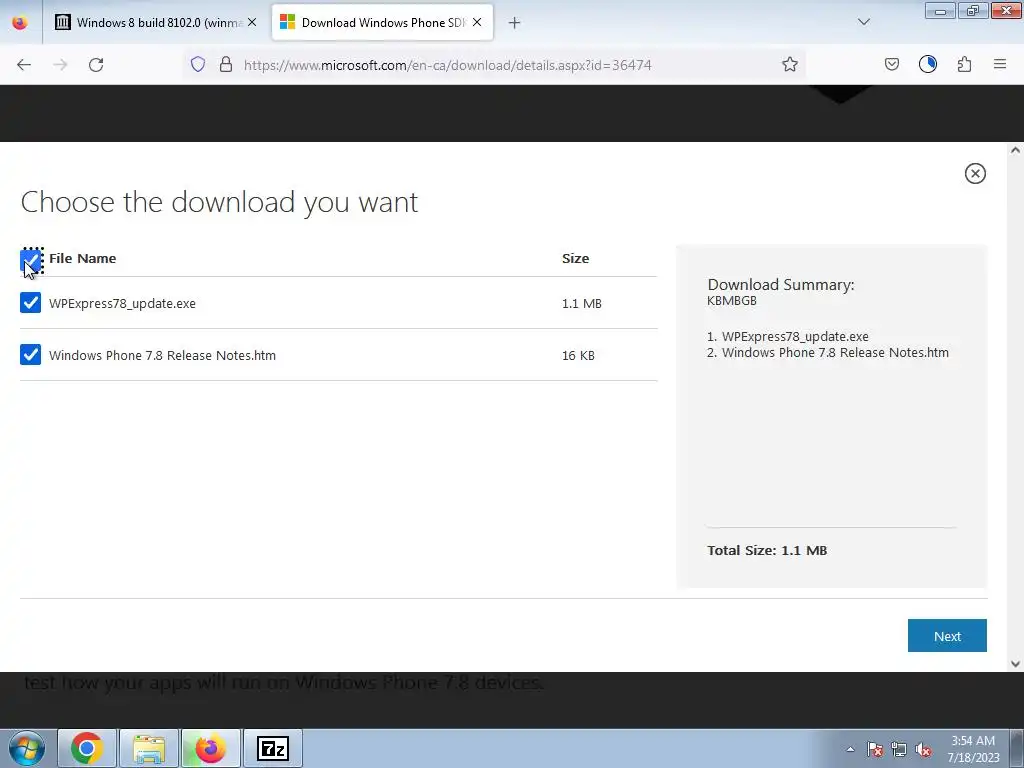This screenshot has width=1024, height=768.
Task: Bookmark this page with the star icon
Action: [x=790, y=64]
